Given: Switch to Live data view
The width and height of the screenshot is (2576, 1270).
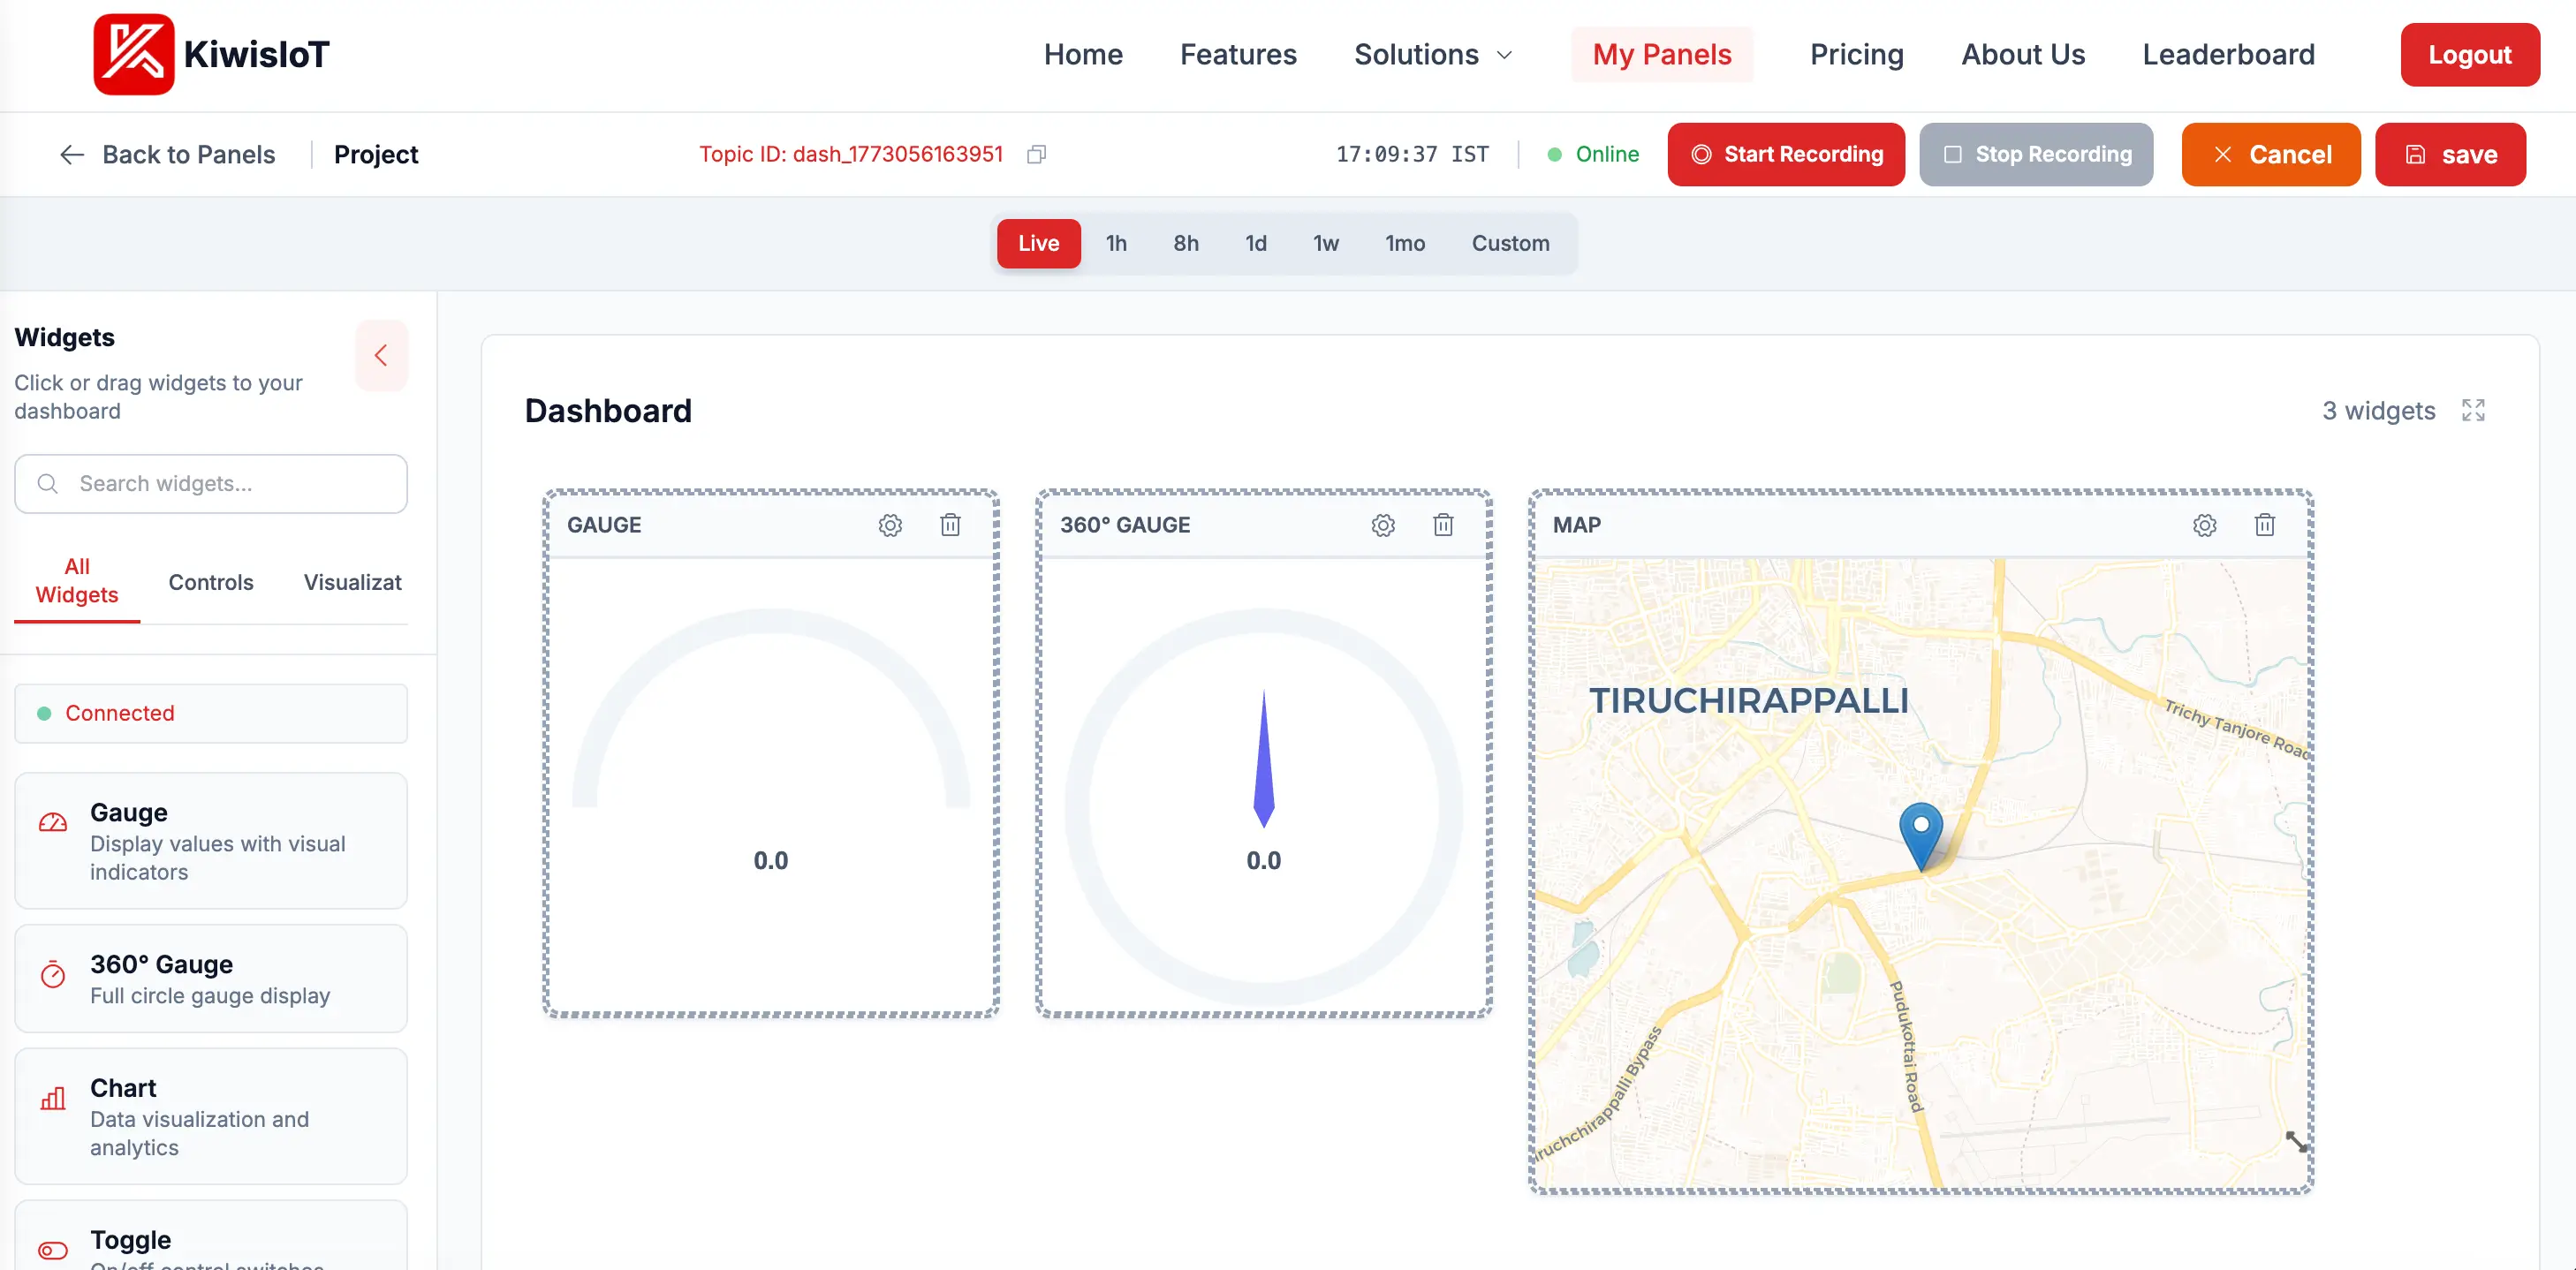Looking at the screenshot, I should pyautogui.click(x=1038, y=243).
